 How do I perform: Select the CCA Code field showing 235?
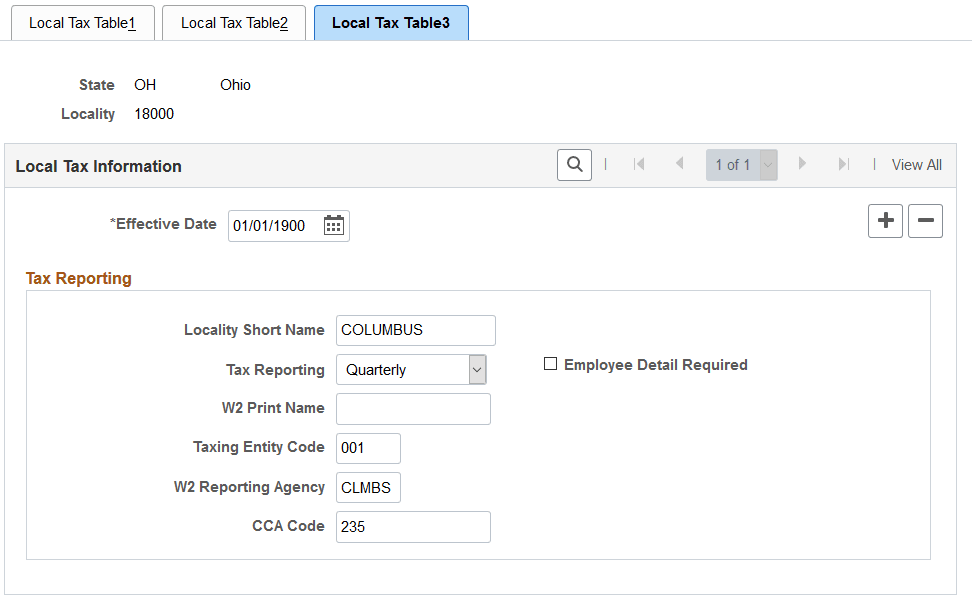[x=413, y=527]
